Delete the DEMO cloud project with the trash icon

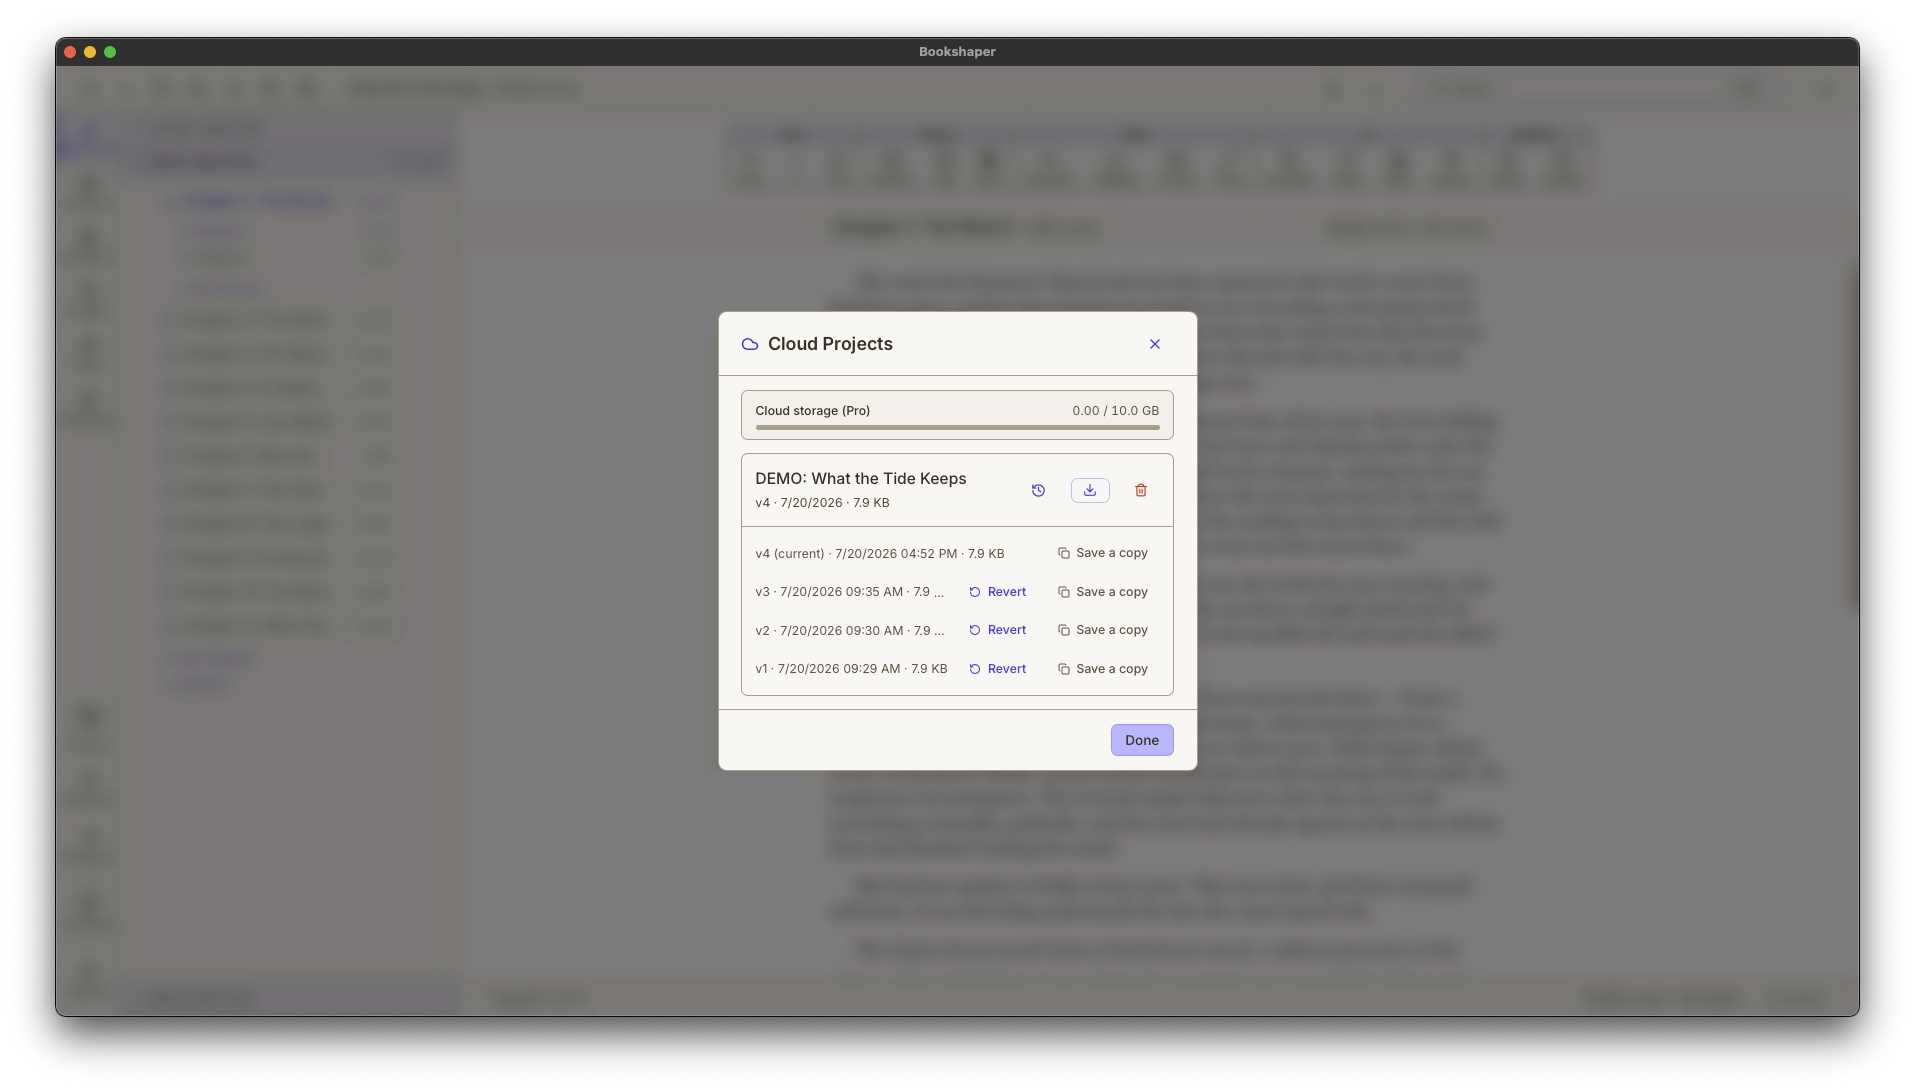click(1141, 490)
